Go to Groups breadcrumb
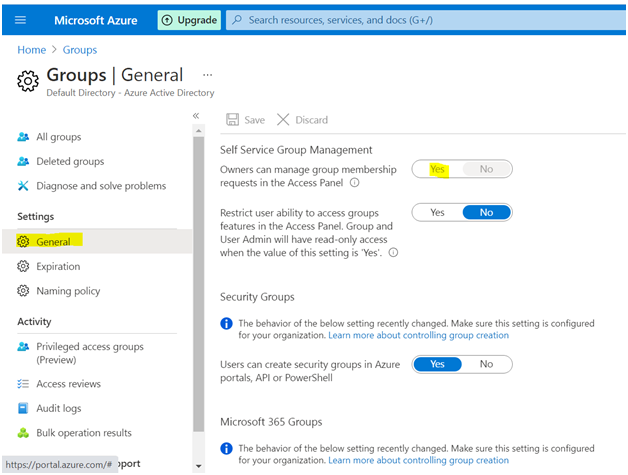This screenshot has height=475, width=628. tap(80, 50)
